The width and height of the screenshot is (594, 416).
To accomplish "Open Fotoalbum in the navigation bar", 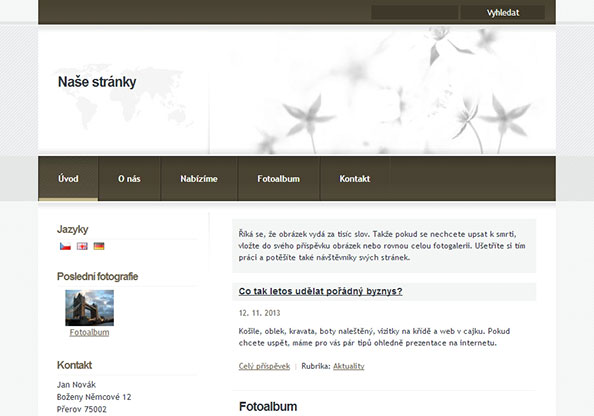I will click(x=278, y=178).
